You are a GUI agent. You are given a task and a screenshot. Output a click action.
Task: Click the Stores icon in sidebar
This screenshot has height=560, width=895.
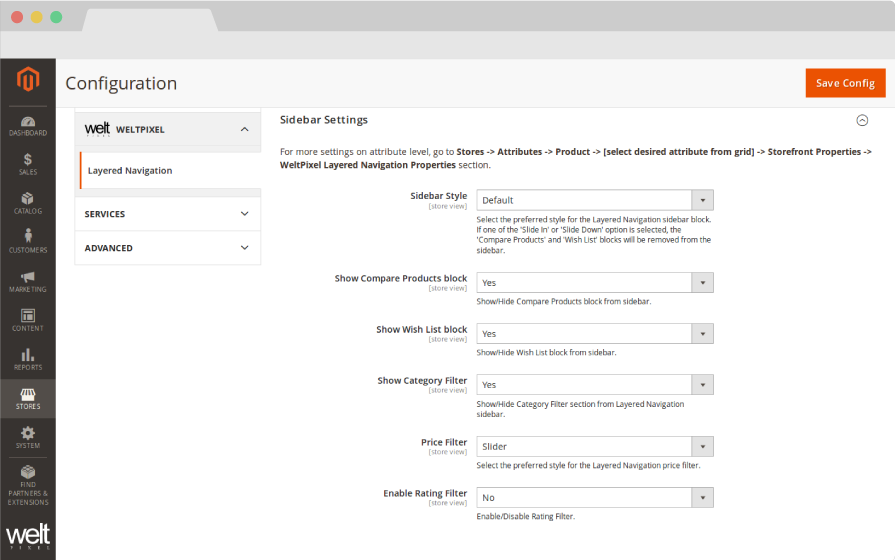pyautogui.click(x=27, y=398)
